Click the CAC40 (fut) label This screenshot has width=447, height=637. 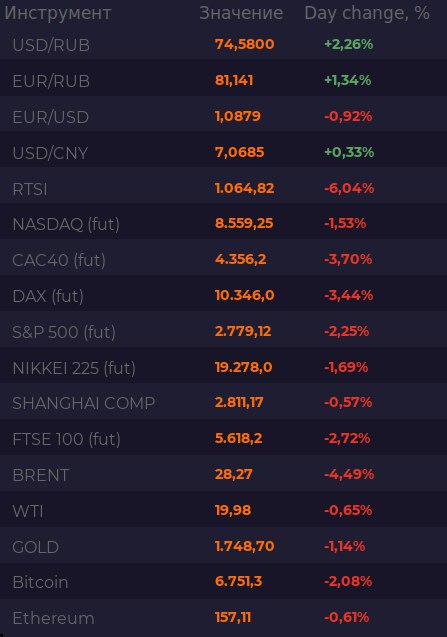pos(59,260)
